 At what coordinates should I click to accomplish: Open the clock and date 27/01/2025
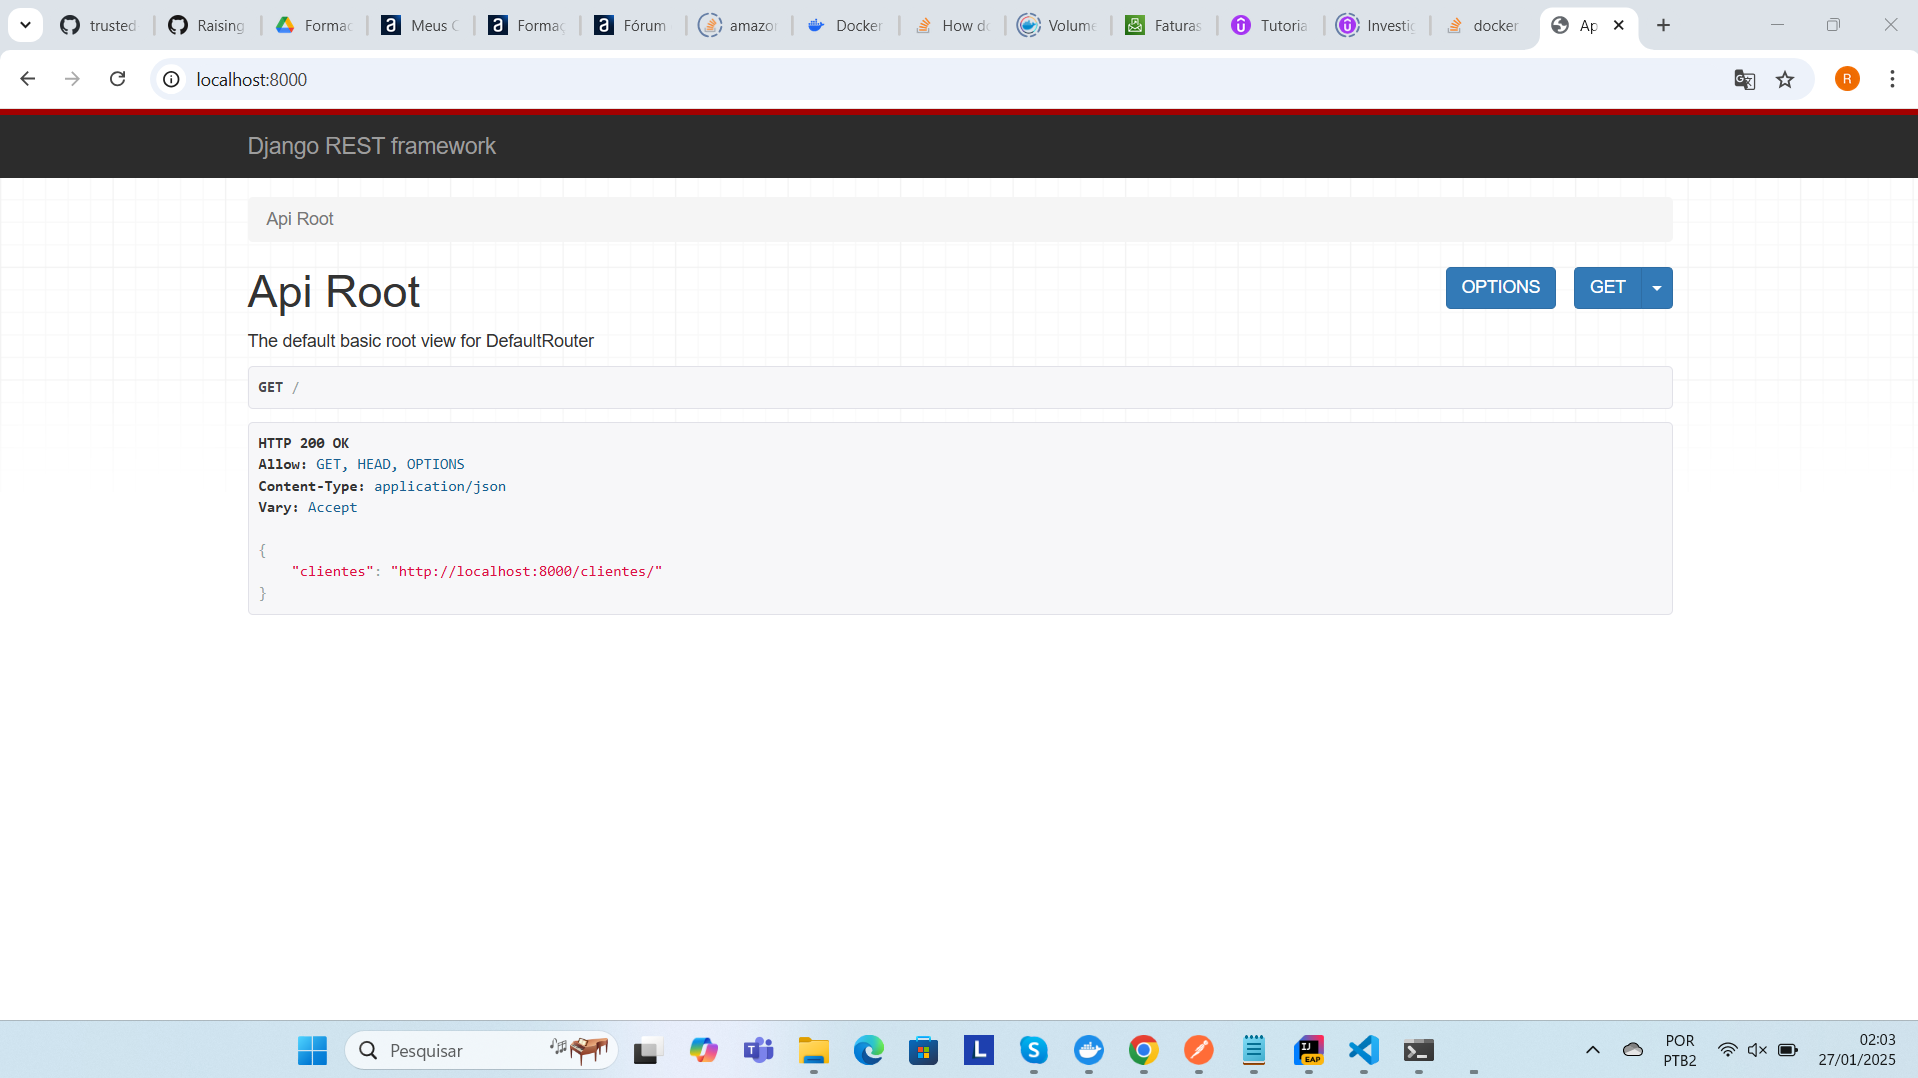coord(1857,1050)
